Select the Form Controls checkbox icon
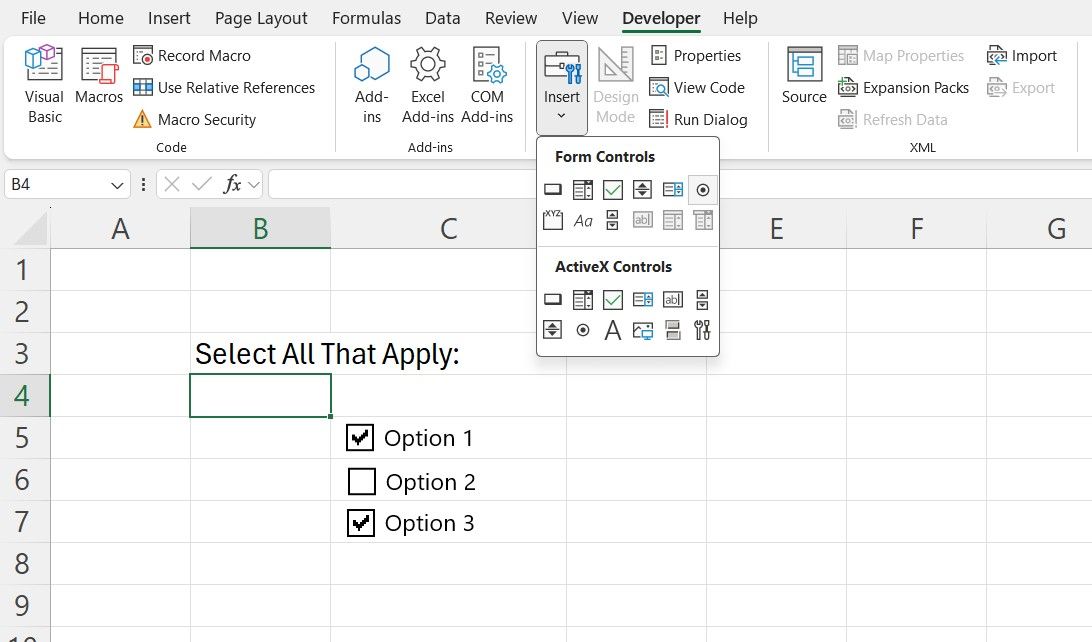The width and height of the screenshot is (1092, 642). point(613,189)
